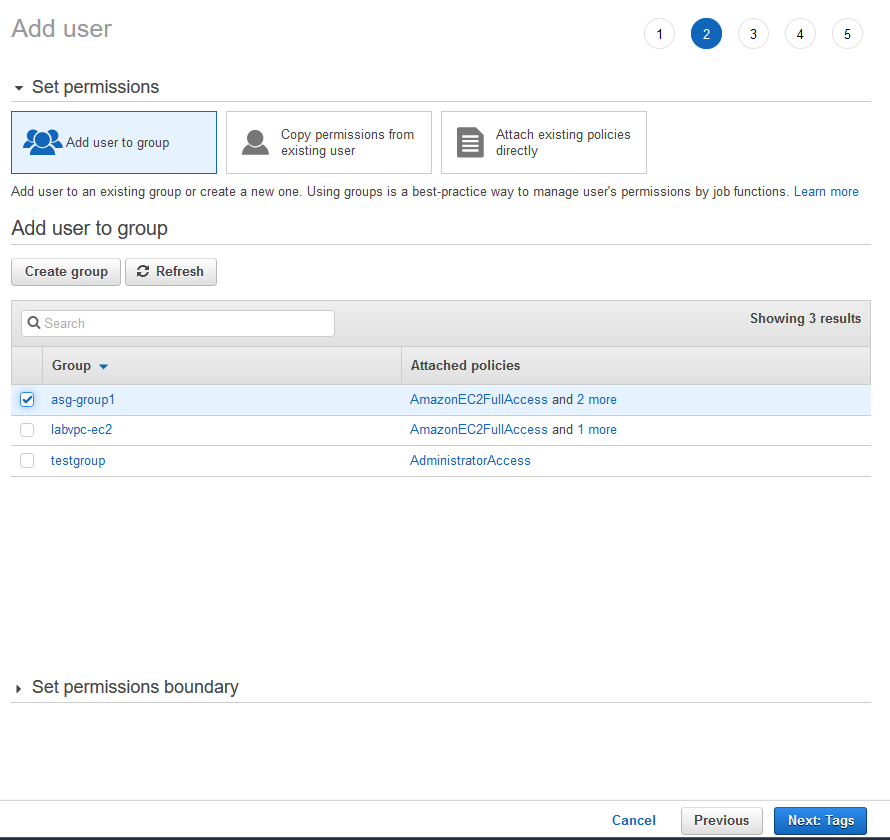
Task: Uncheck the asg-group1 checkbox
Action: click(x=27, y=400)
